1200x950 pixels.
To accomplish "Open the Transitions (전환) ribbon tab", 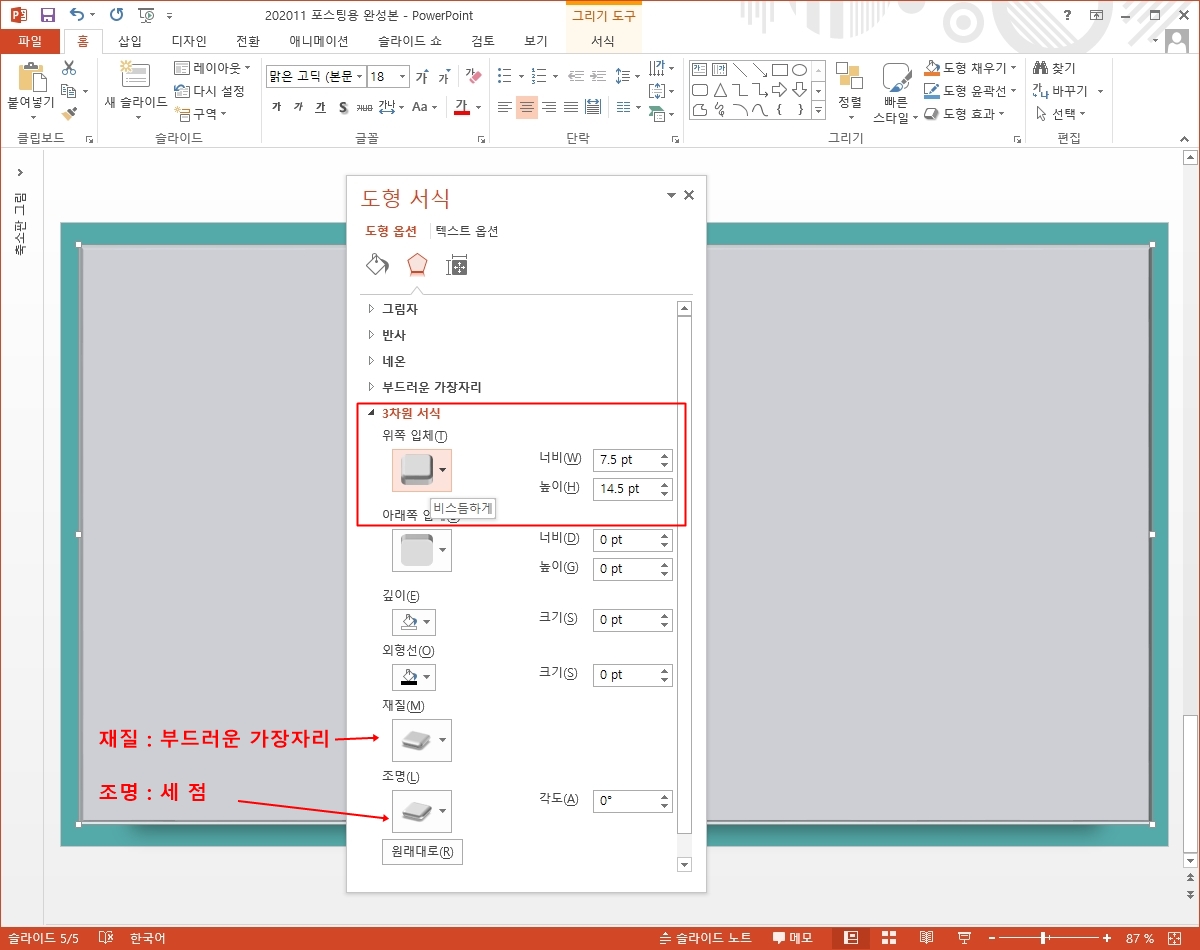I will point(248,41).
